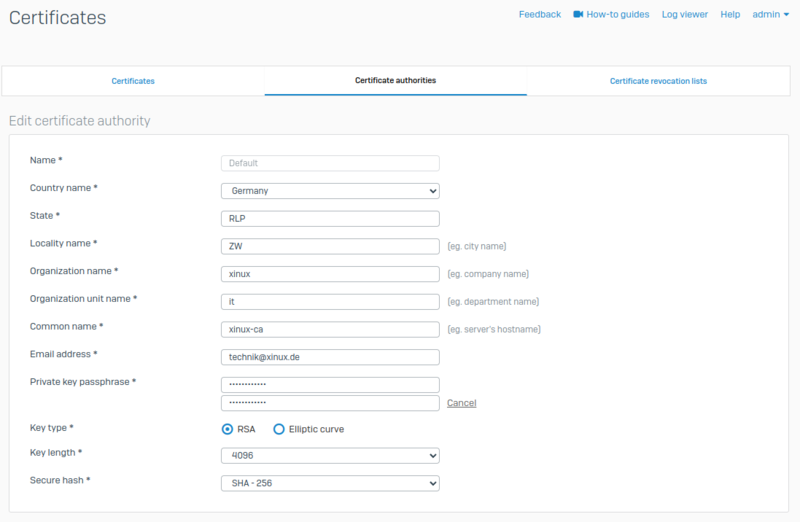Image resolution: width=800 pixels, height=522 pixels.
Task: Switch to the Certificates tab
Action: click(133, 81)
